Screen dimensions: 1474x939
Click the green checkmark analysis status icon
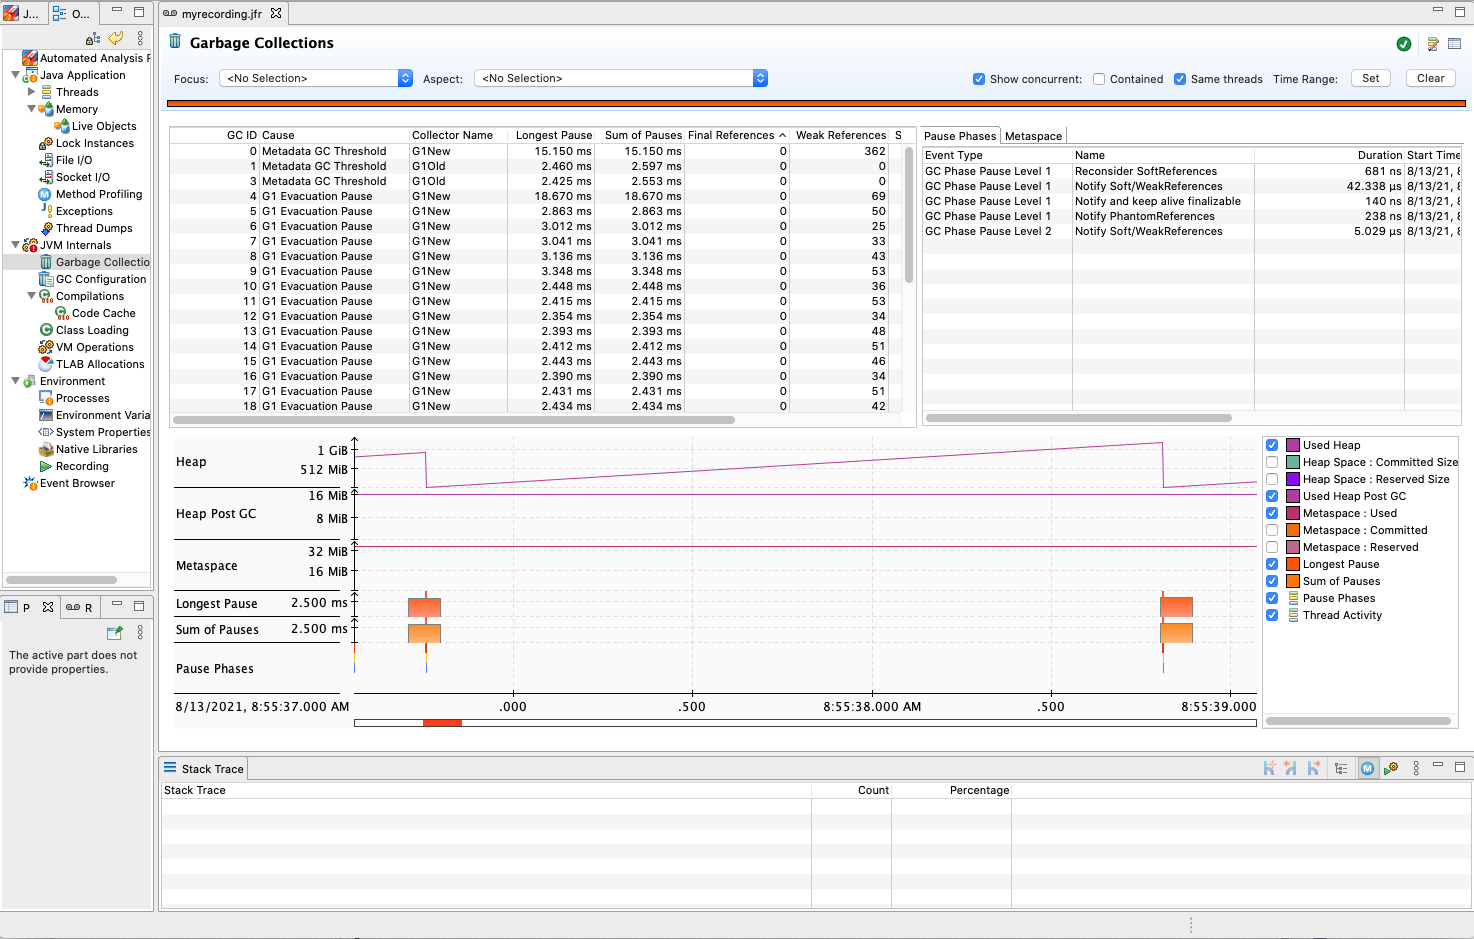[x=1404, y=44]
